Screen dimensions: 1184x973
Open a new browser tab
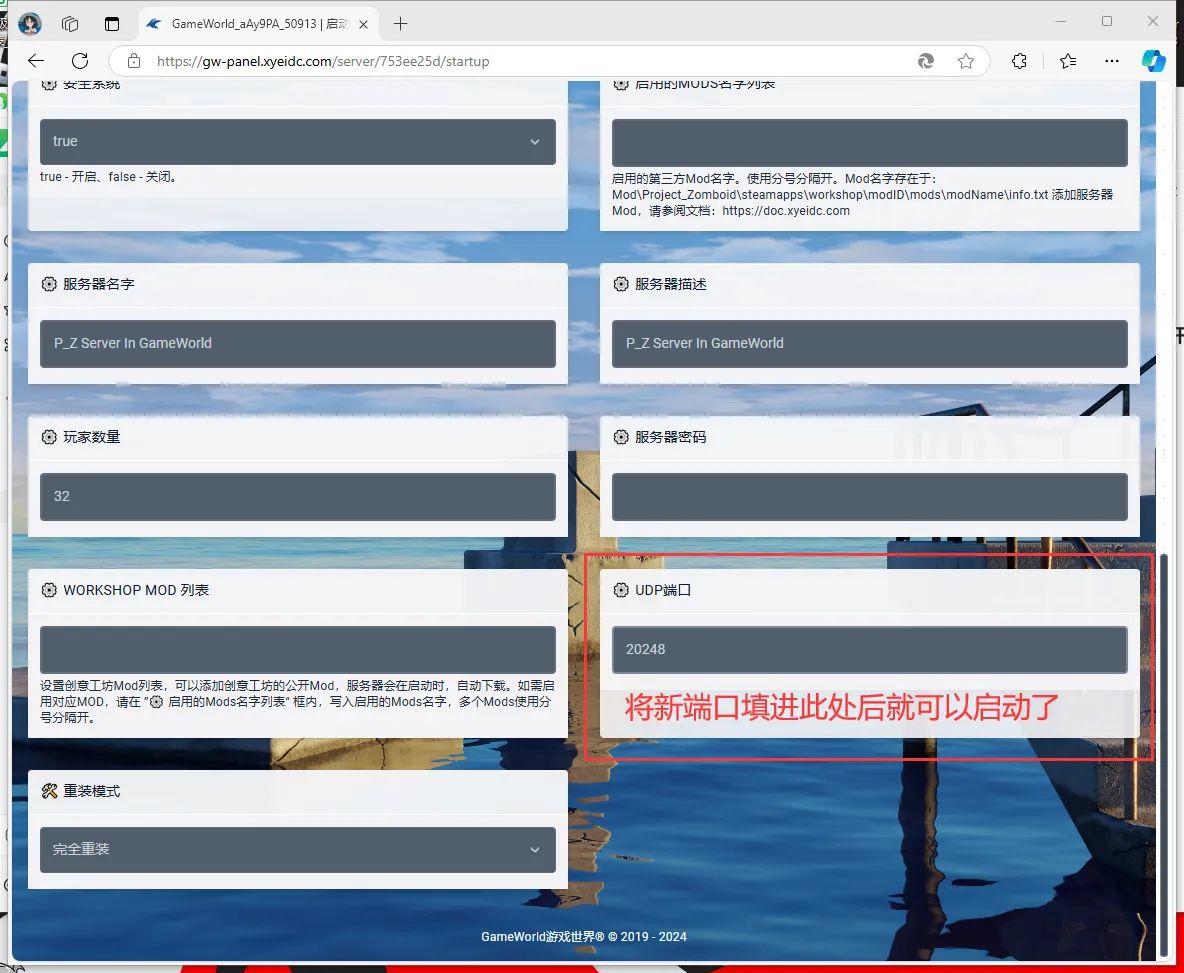(401, 23)
